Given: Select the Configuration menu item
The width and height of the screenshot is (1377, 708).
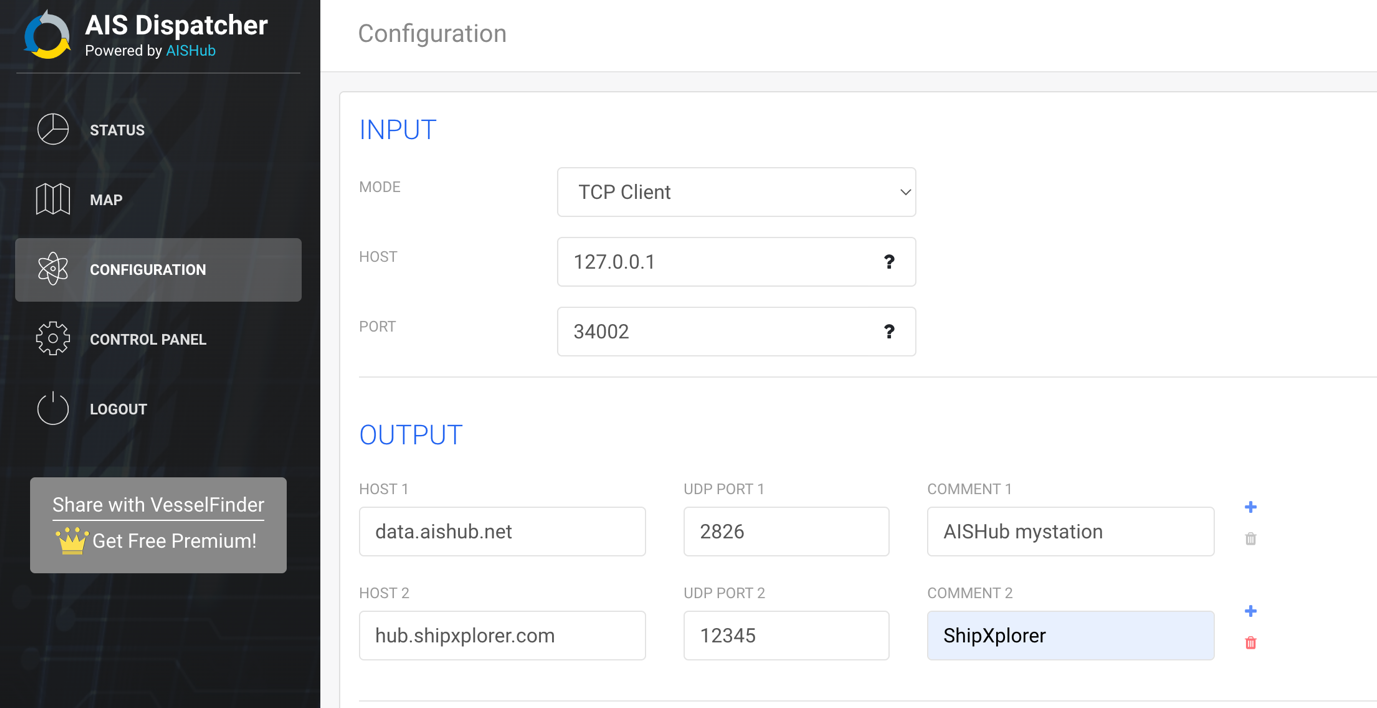Looking at the screenshot, I should coord(158,270).
